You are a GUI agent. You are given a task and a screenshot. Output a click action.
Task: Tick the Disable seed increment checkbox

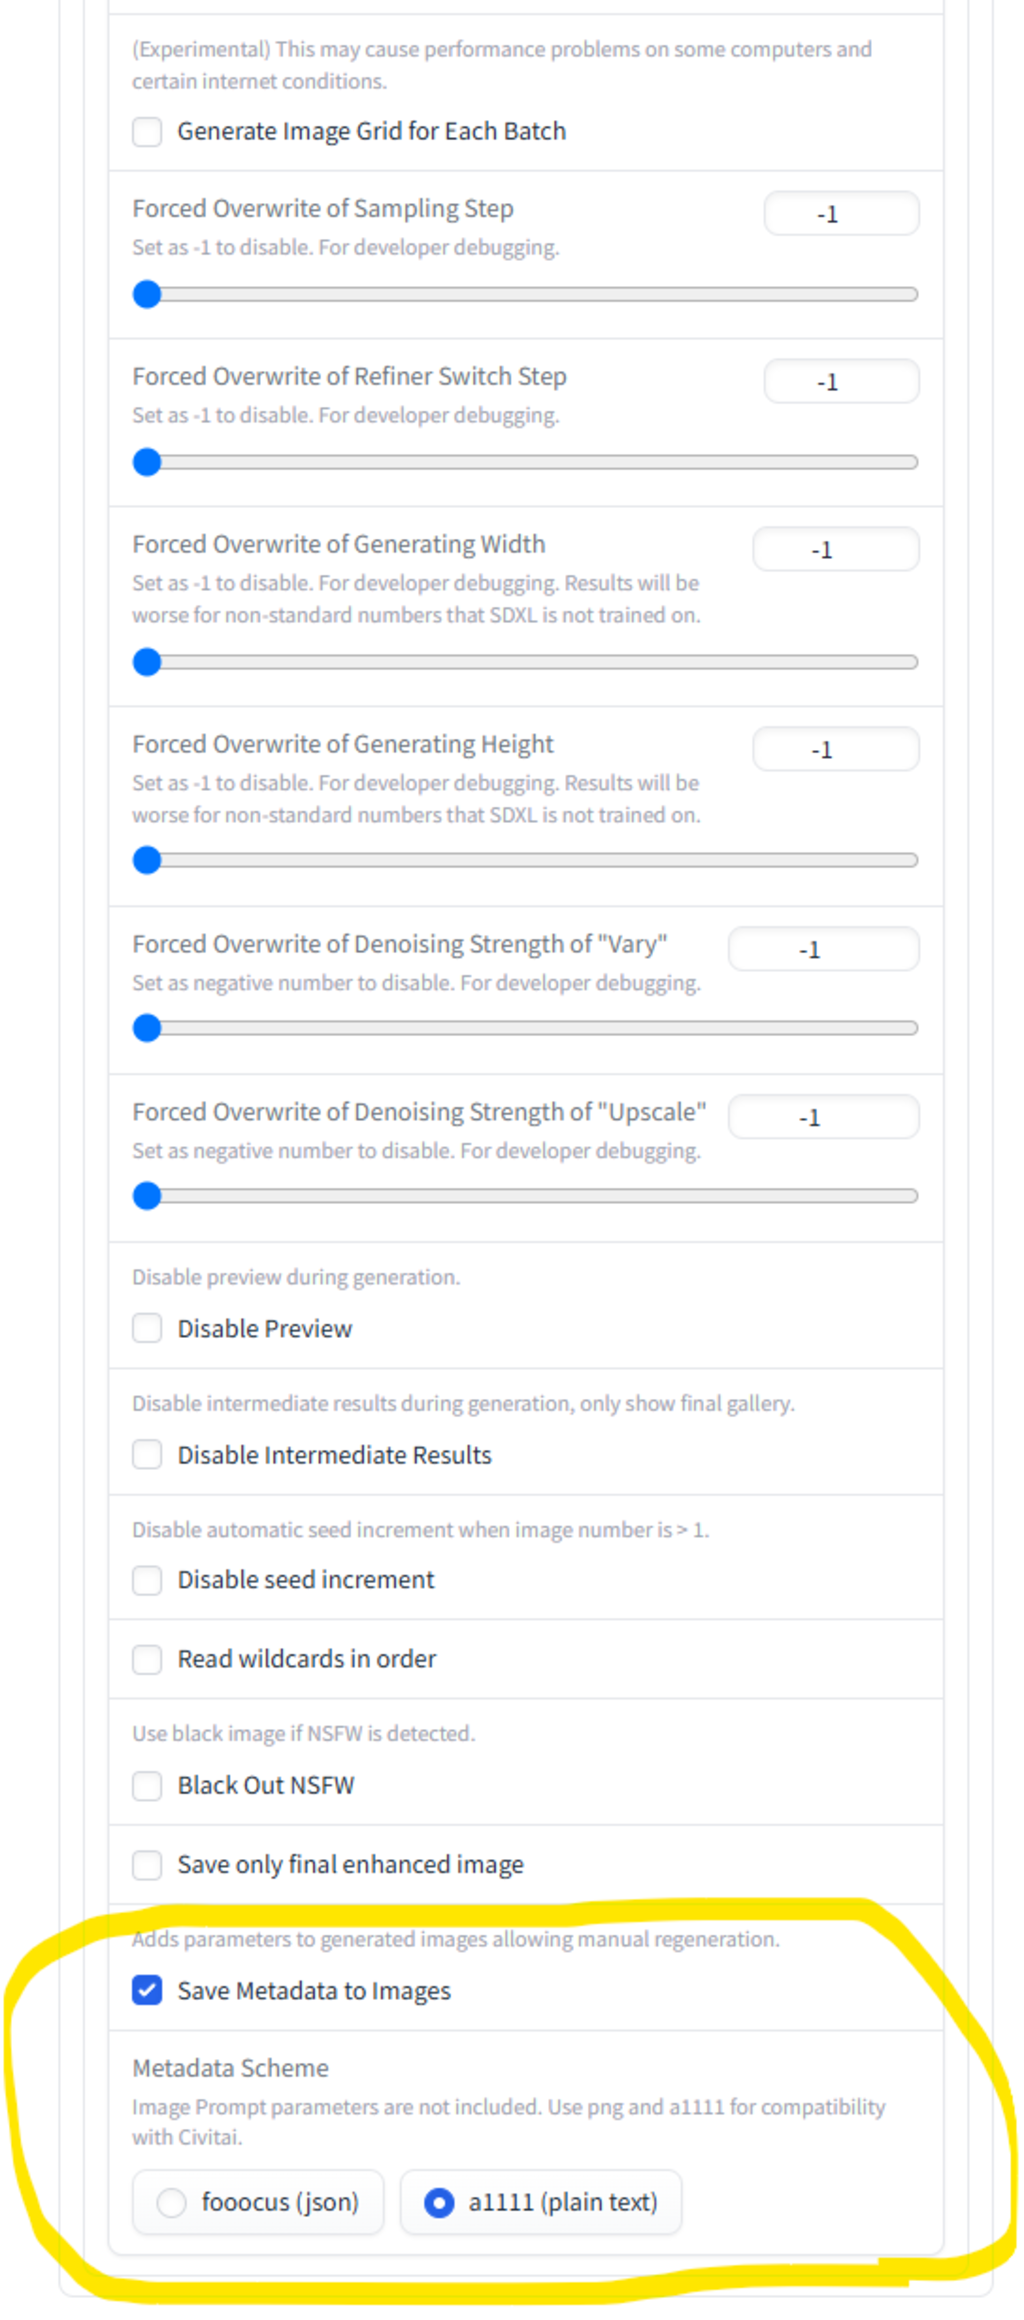147,1580
